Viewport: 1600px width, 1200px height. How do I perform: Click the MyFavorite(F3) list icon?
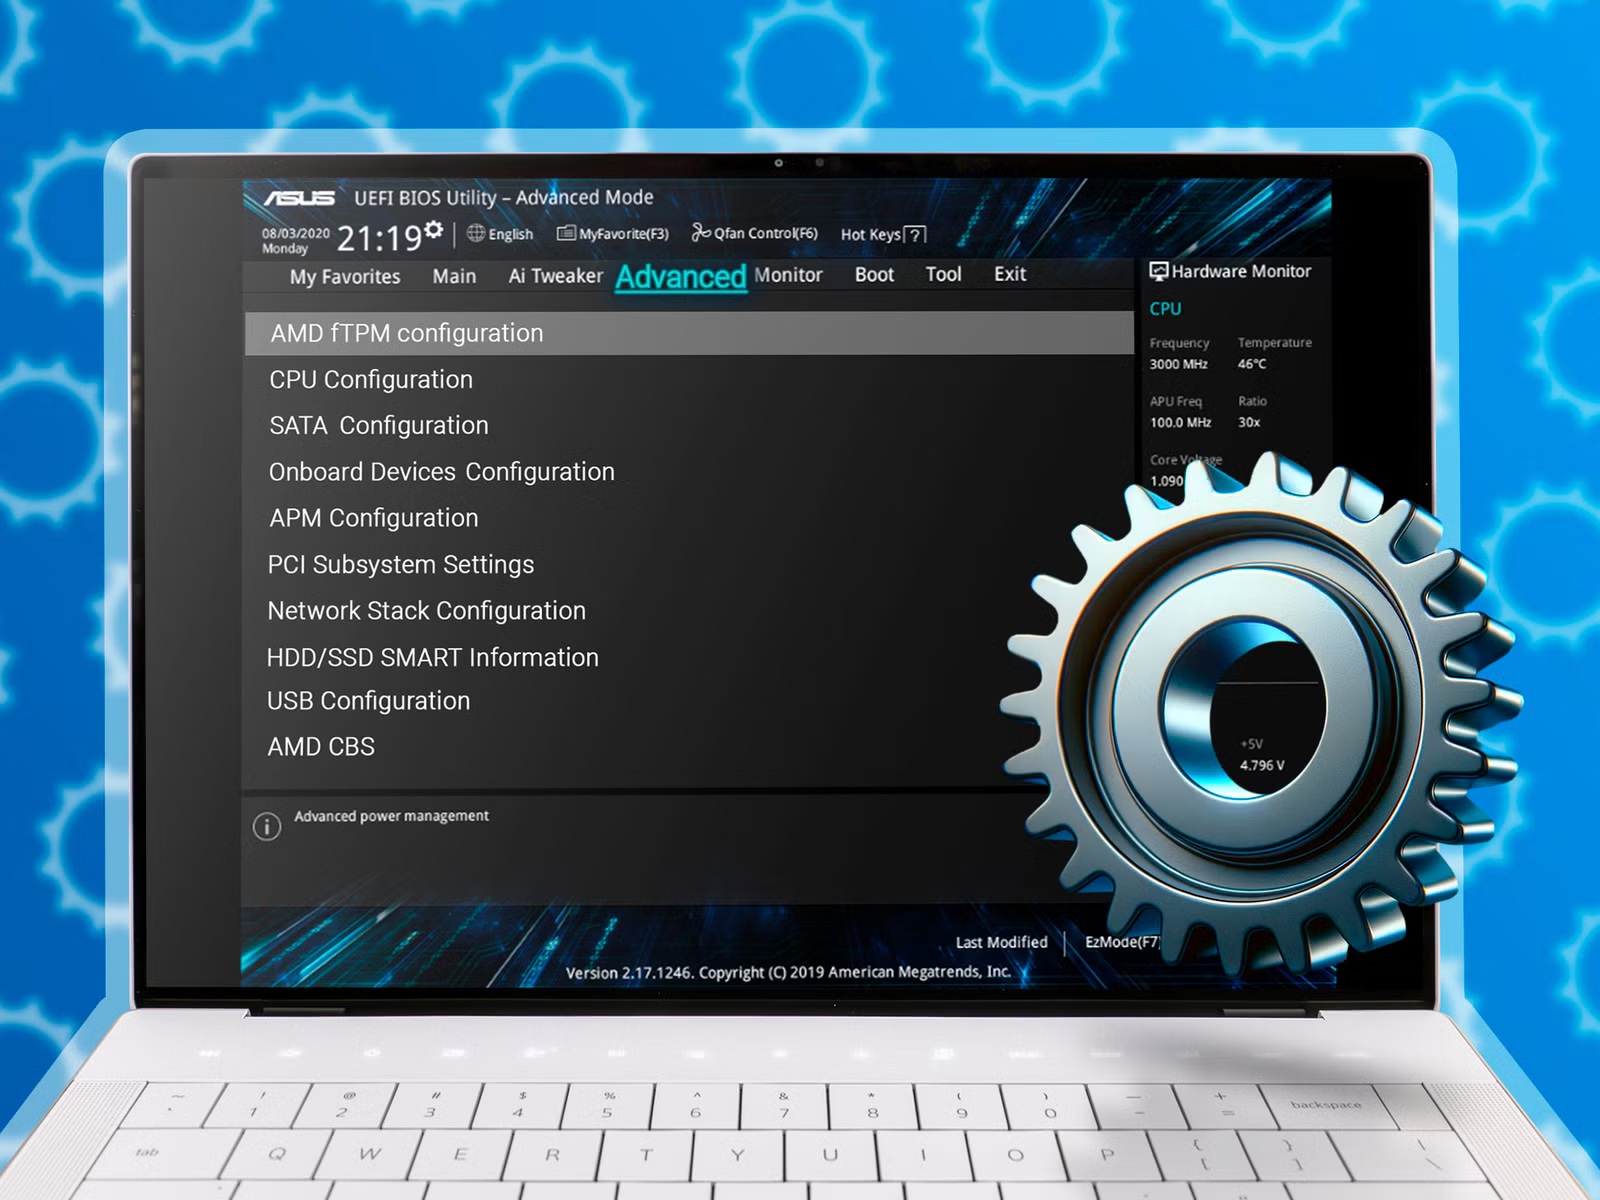(566, 233)
